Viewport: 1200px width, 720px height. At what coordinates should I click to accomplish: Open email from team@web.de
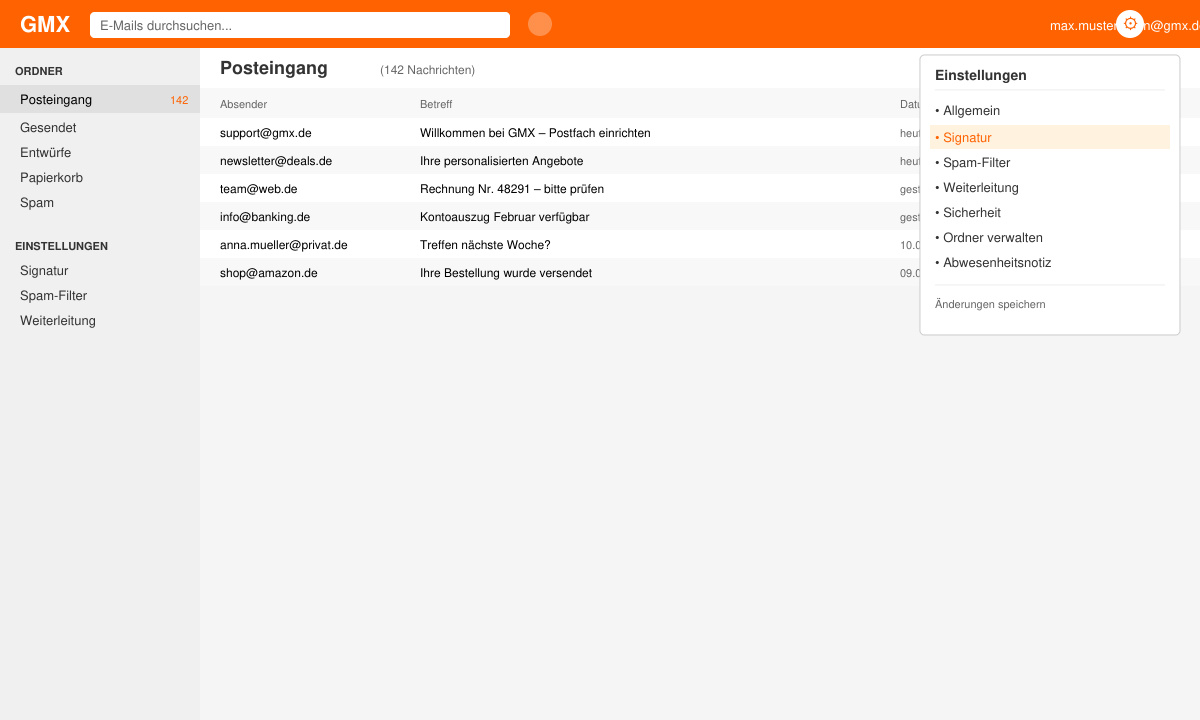pos(259,189)
